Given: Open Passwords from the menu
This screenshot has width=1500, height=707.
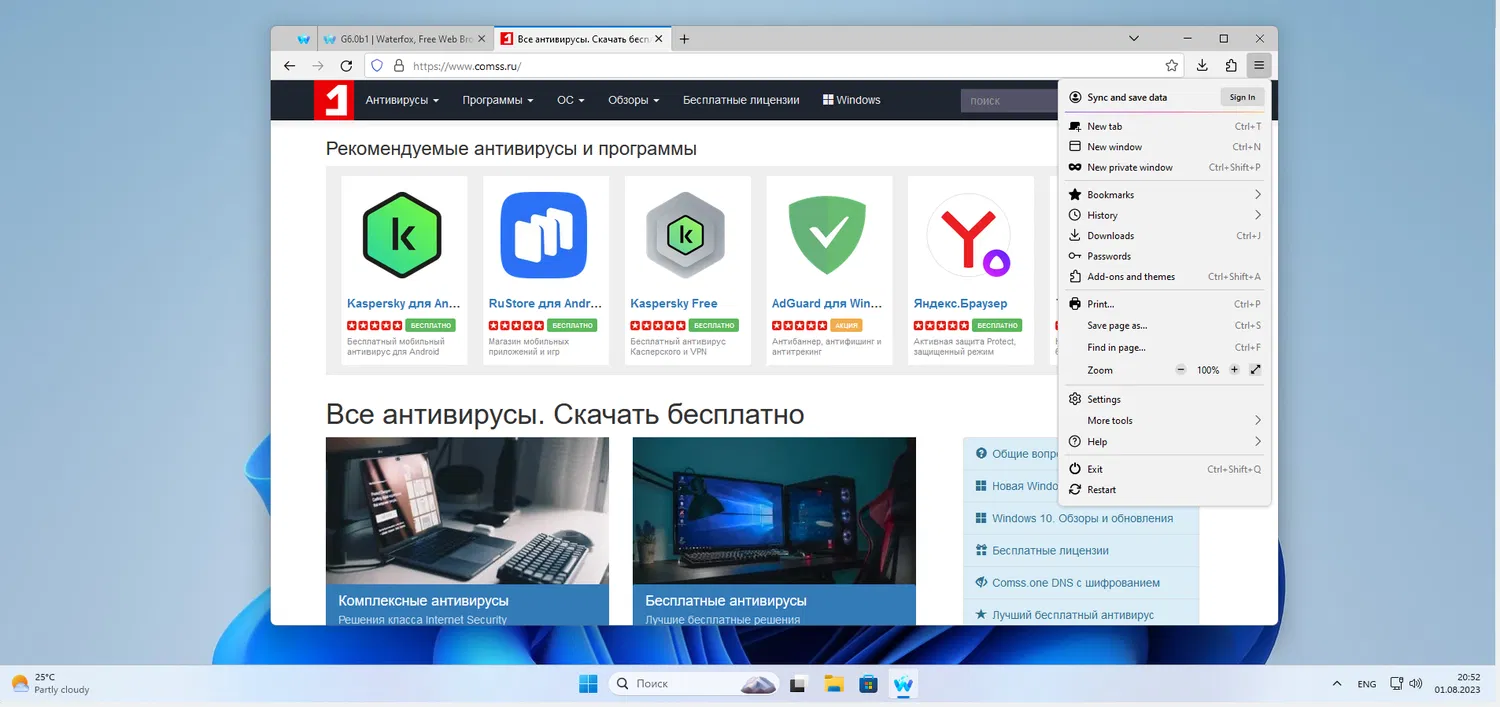Looking at the screenshot, I should pyautogui.click(x=1164, y=256).
